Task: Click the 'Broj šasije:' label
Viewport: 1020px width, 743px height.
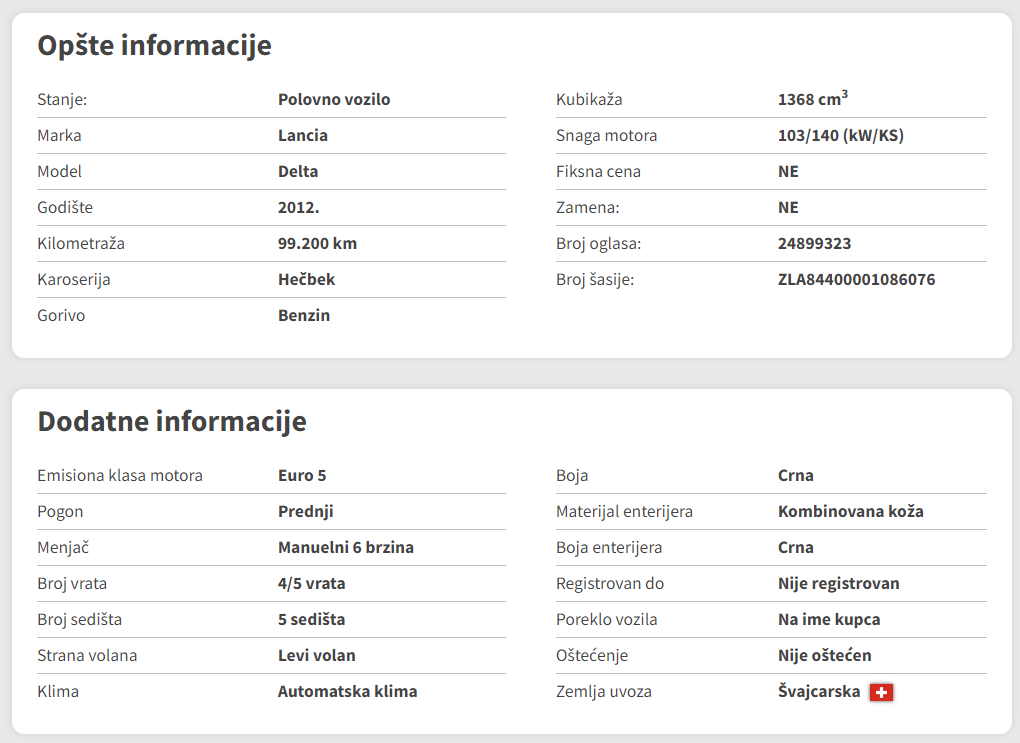Action: pyautogui.click(x=595, y=279)
